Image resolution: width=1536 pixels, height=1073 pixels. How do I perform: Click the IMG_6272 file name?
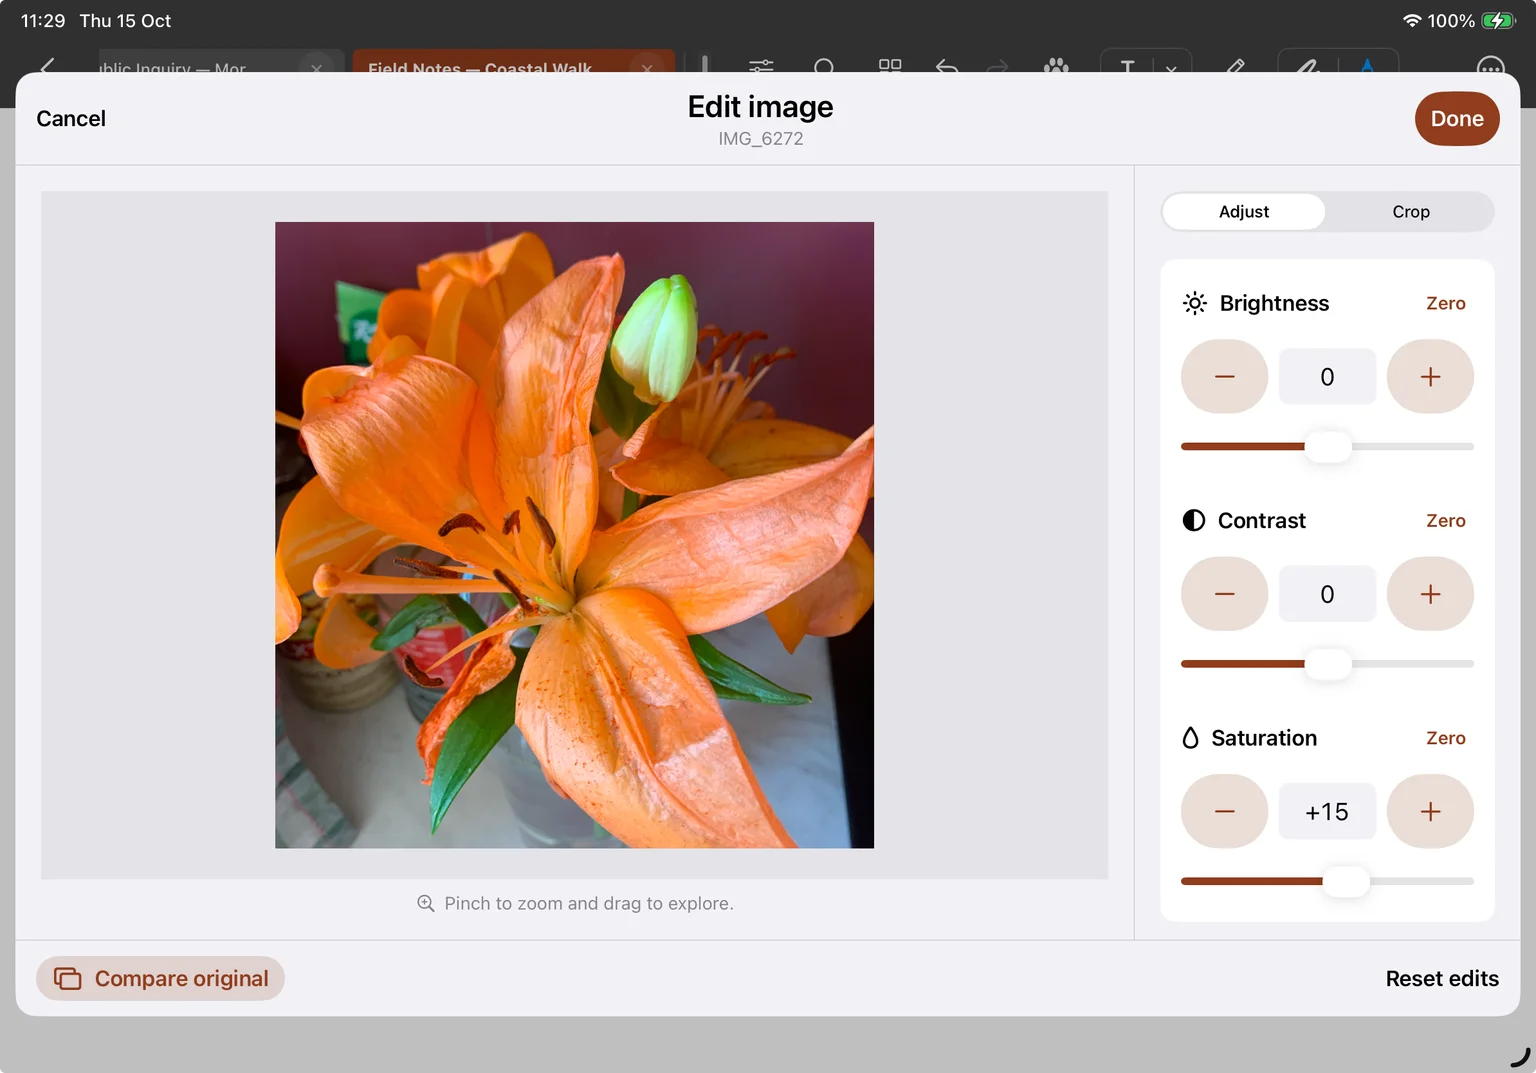tap(760, 139)
